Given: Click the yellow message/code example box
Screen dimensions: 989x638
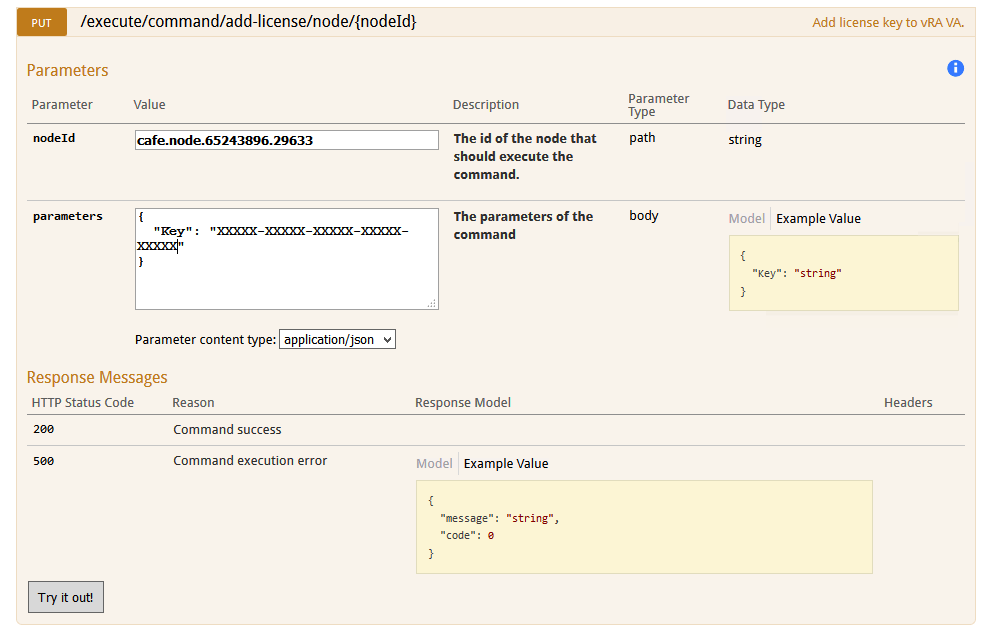Looking at the screenshot, I should click(644, 527).
